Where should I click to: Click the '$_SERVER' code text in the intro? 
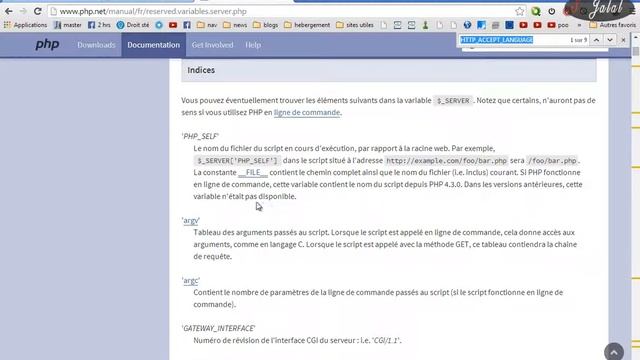453,100
